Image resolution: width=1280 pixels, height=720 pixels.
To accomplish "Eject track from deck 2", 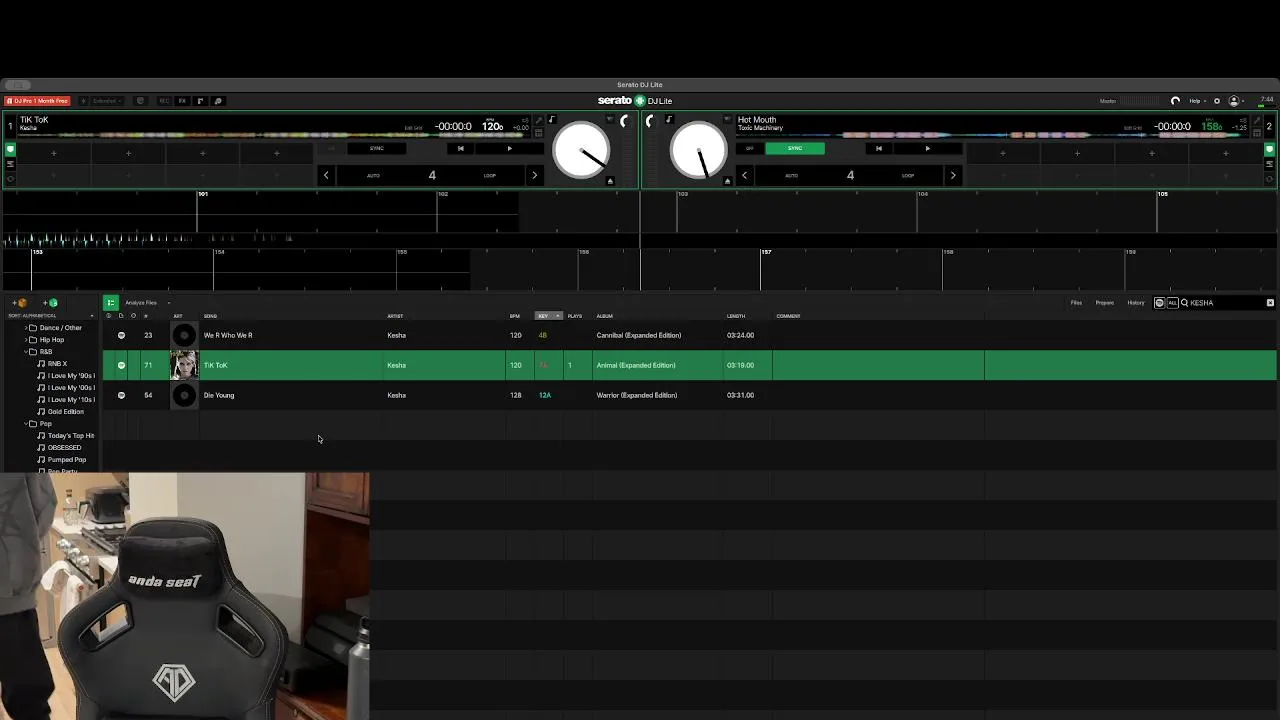I will pos(727,181).
